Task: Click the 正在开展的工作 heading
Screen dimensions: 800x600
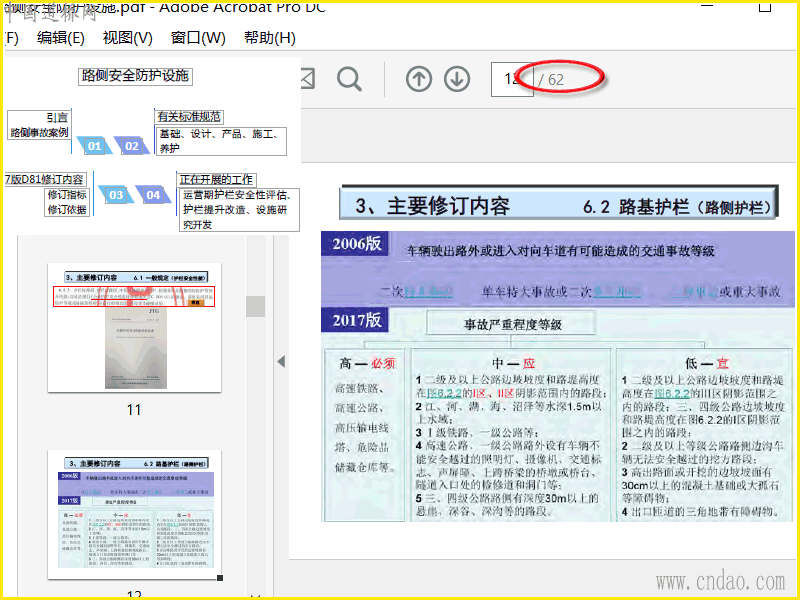Action: 216,180
